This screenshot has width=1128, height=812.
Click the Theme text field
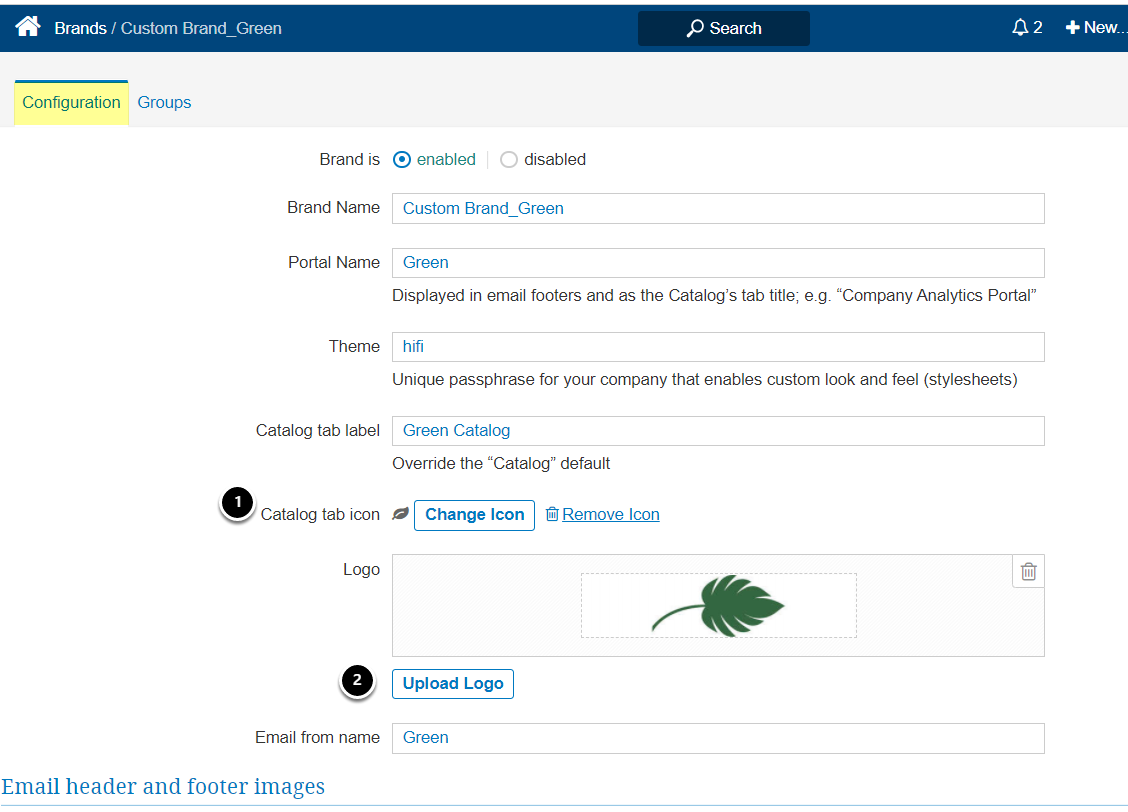pos(718,347)
